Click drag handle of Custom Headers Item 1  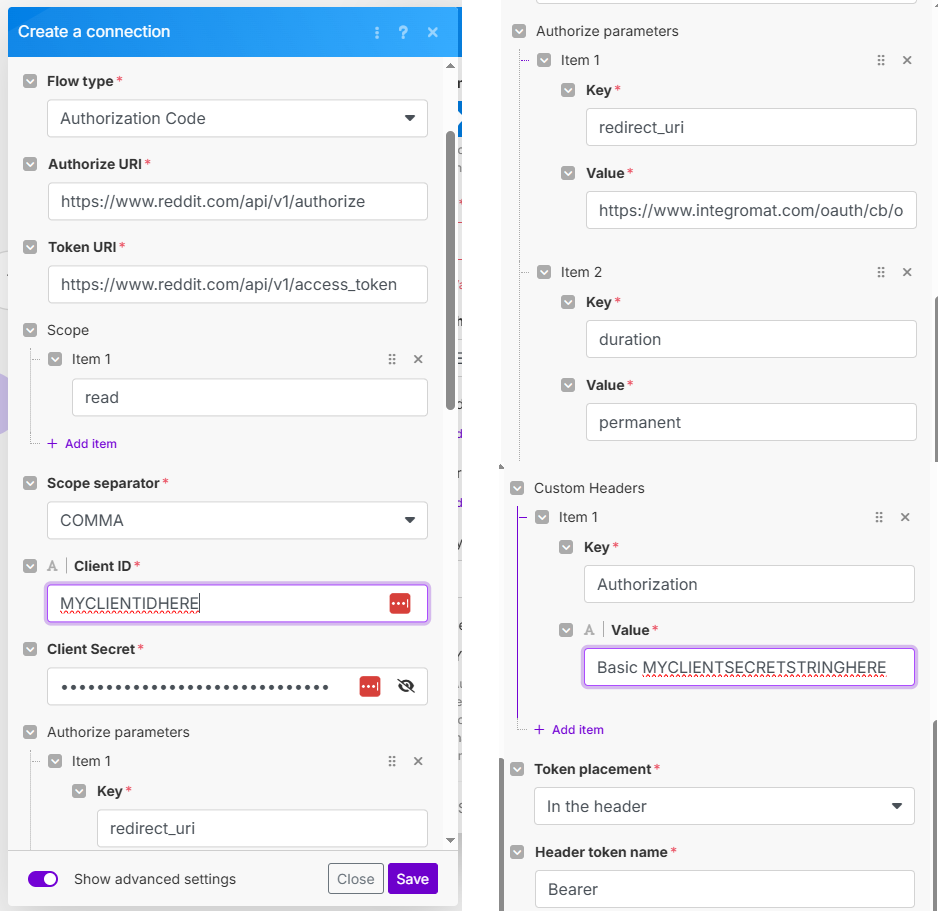tap(879, 517)
